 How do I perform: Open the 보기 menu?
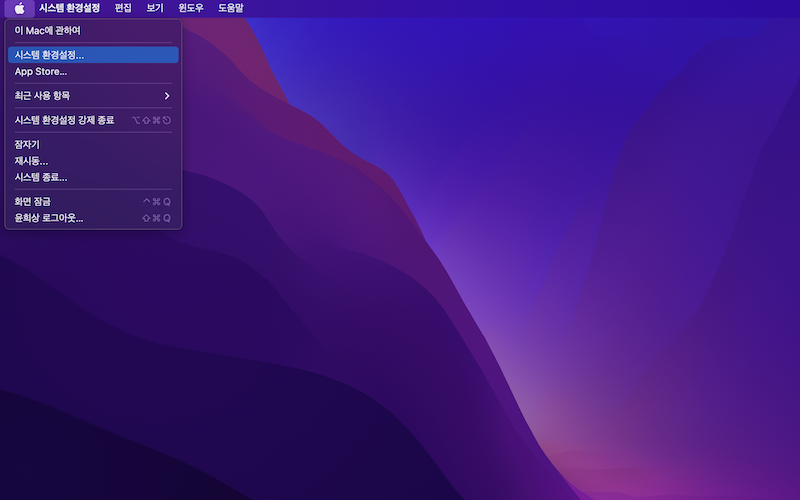[155, 8]
